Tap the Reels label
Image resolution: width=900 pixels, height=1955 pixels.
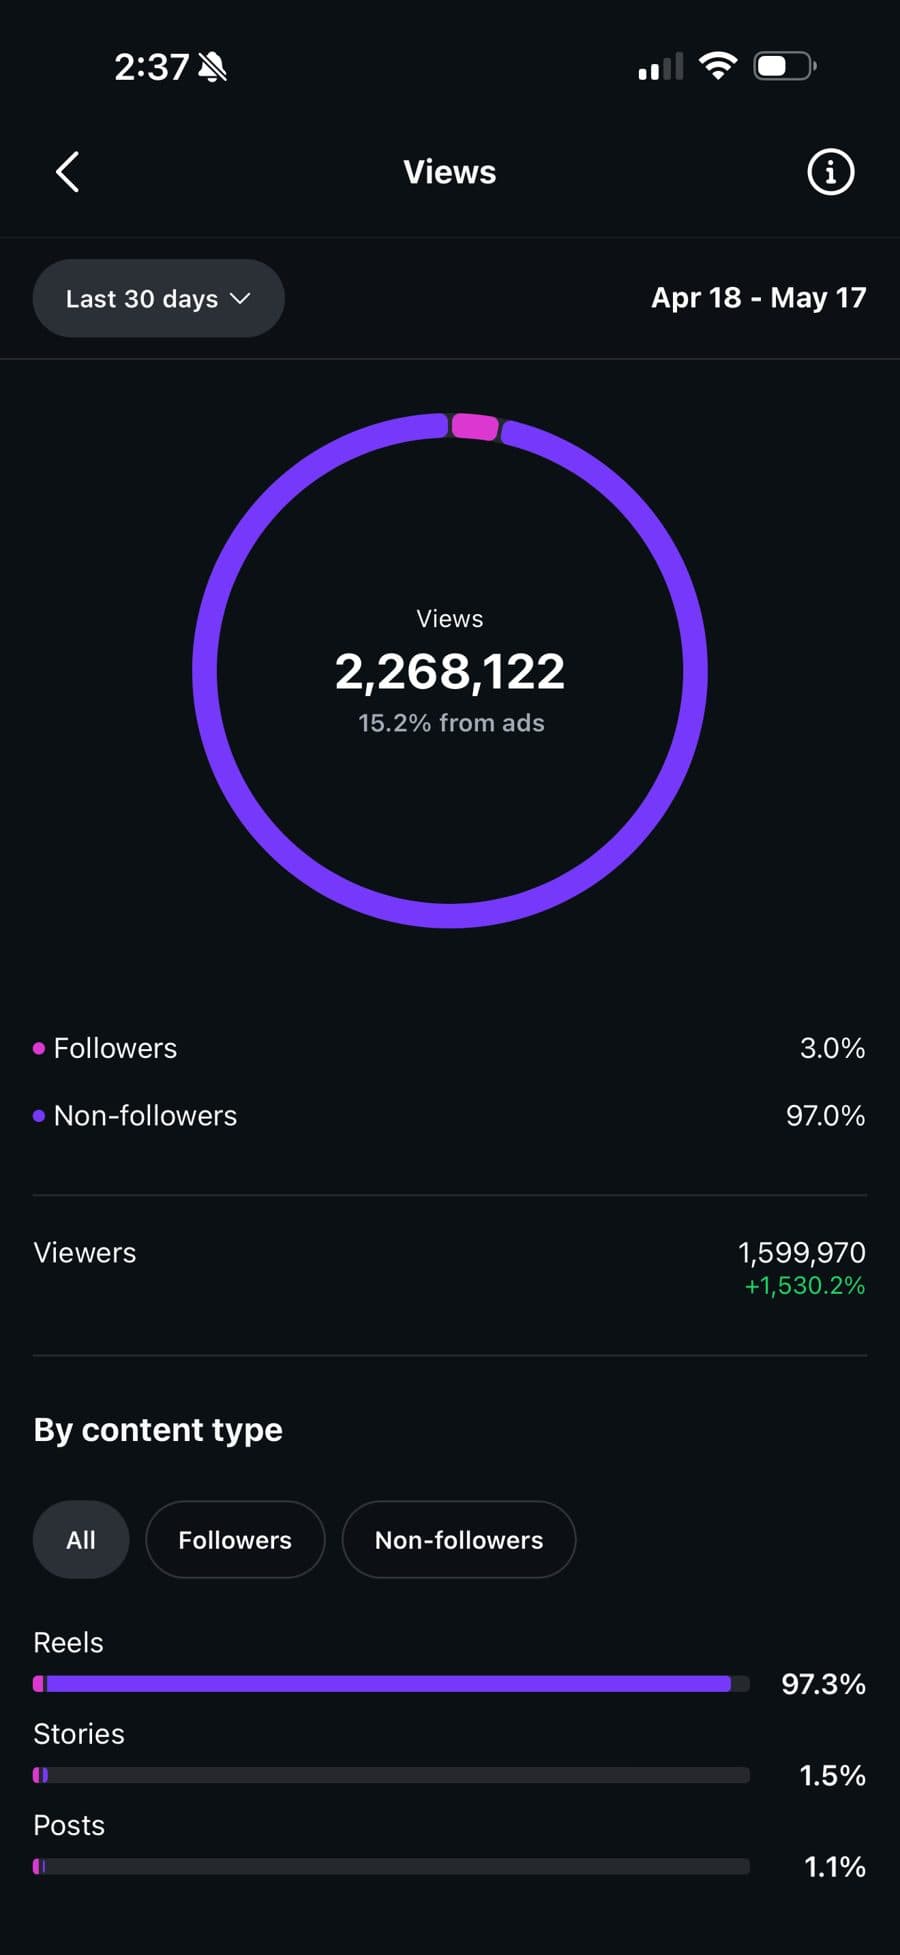pos(68,1643)
